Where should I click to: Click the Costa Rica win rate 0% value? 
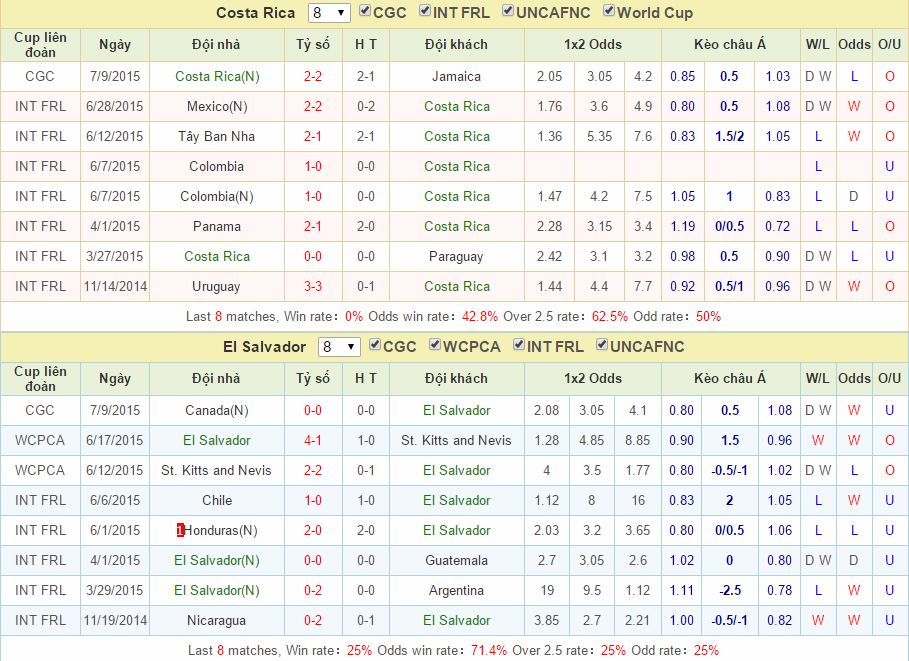click(x=354, y=317)
